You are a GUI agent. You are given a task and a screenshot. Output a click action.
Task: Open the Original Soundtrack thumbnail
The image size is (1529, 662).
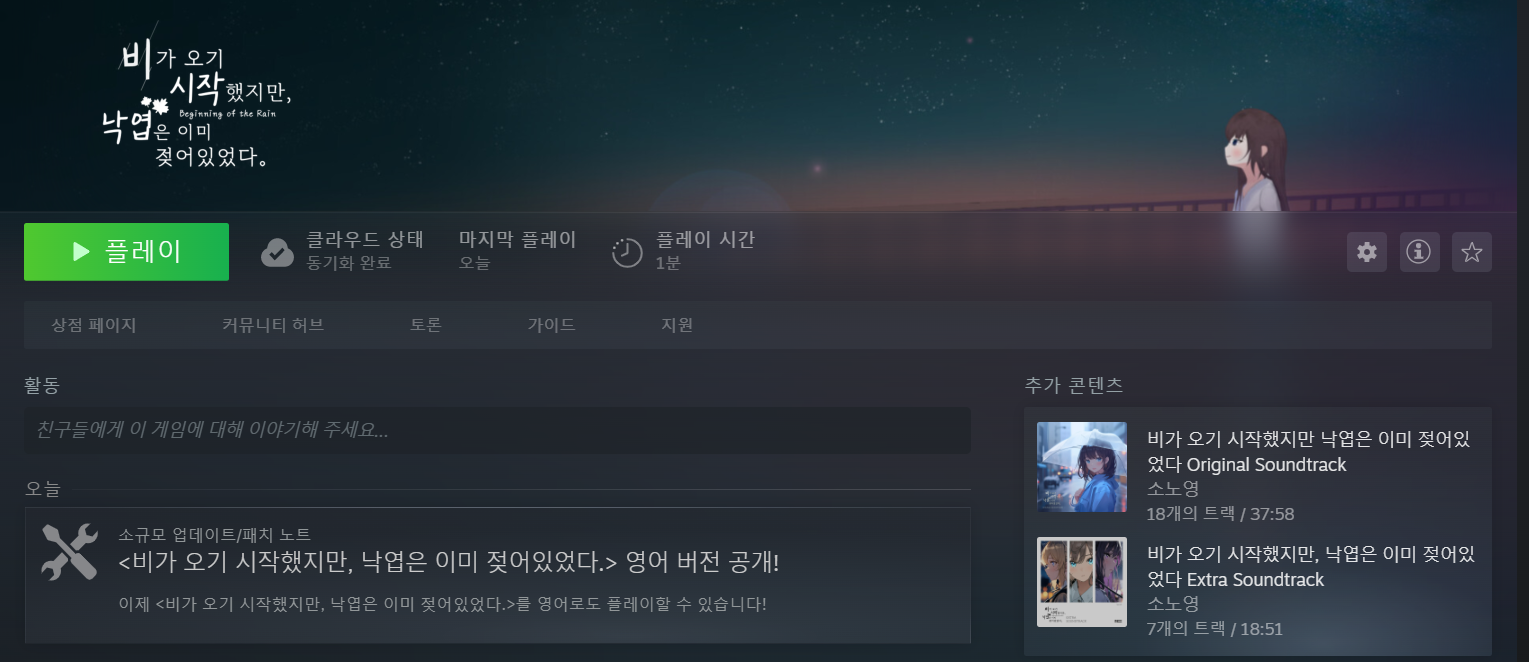pyautogui.click(x=1082, y=467)
